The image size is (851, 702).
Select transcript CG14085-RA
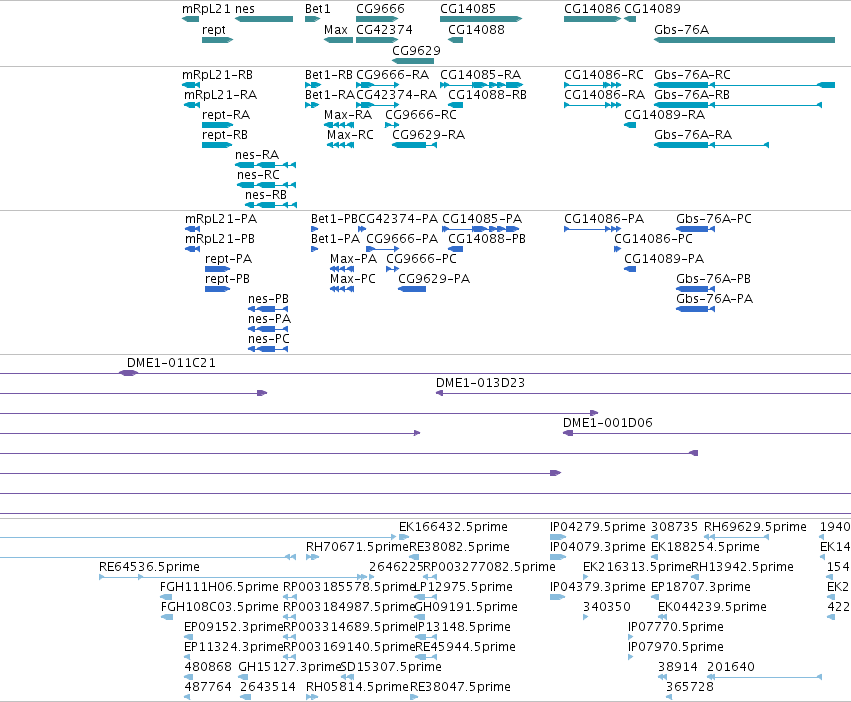click(480, 75)
